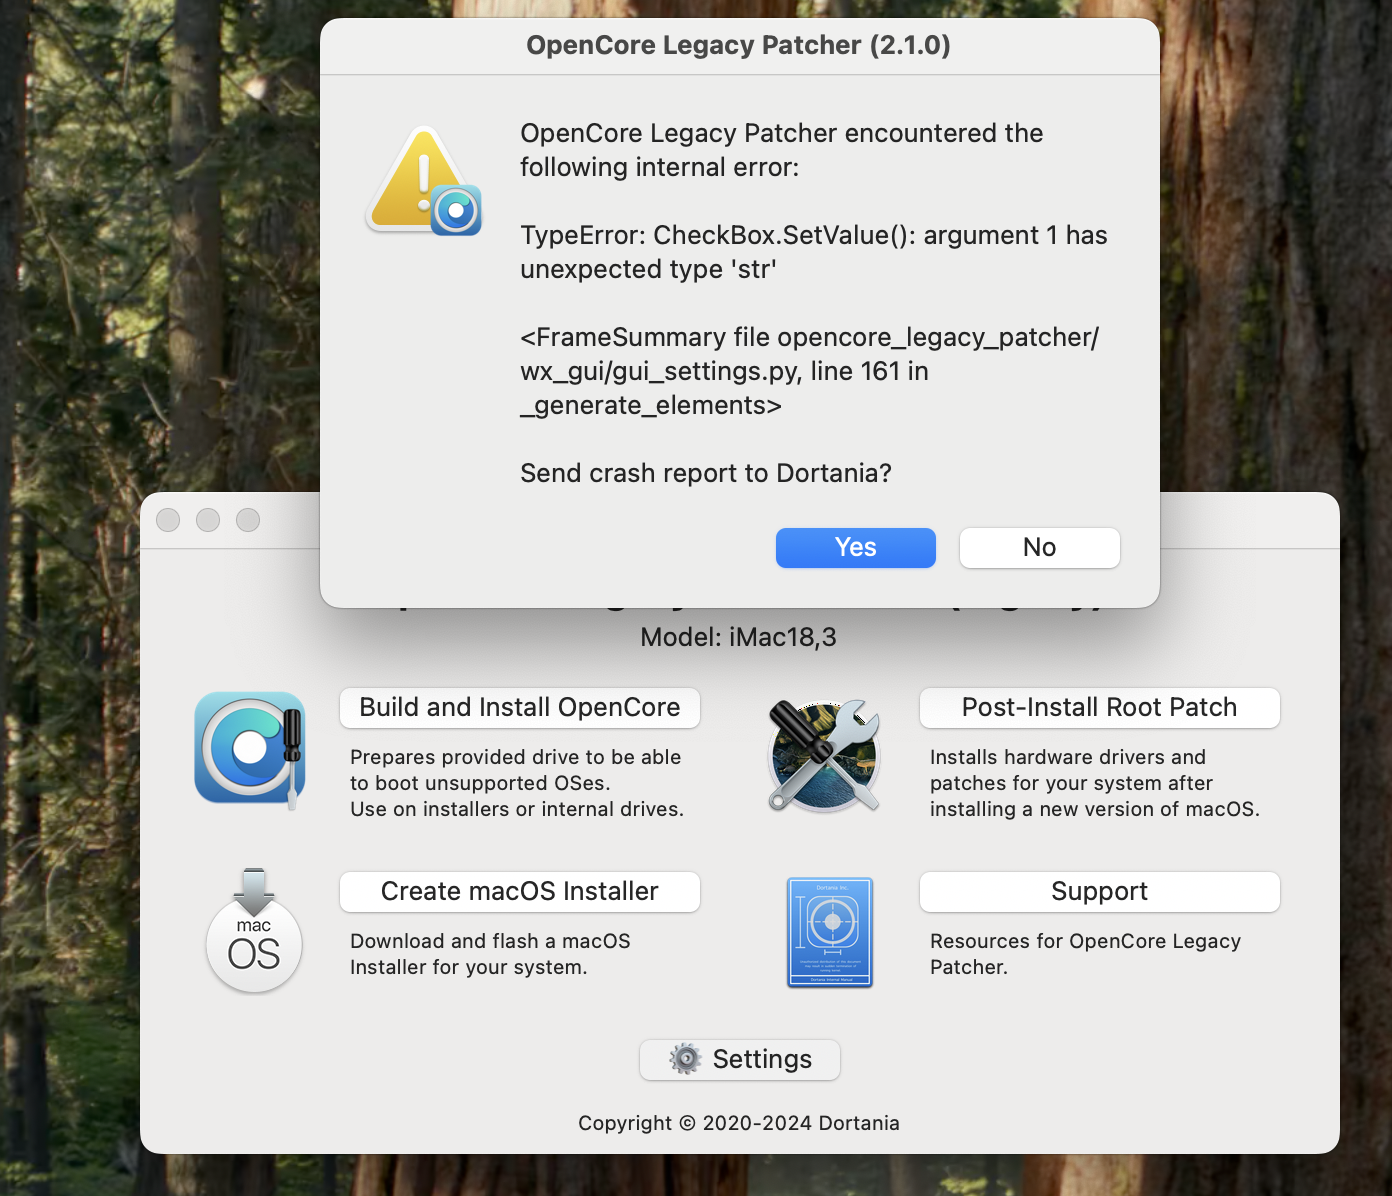Click 'Resources for OpenCore Legacy Patcher' description
Viewport: 1392px width, 1196px height.
point(1085,954)
